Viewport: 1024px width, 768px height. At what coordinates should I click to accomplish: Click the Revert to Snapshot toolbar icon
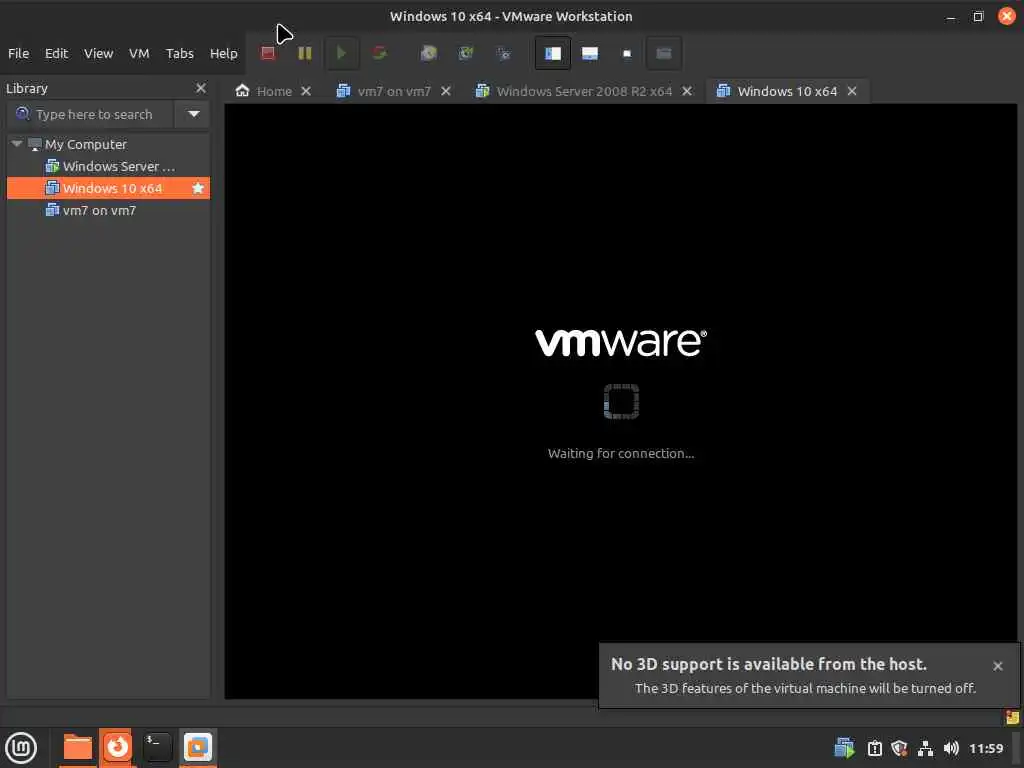pyautogui.click(x=466, y=53)
